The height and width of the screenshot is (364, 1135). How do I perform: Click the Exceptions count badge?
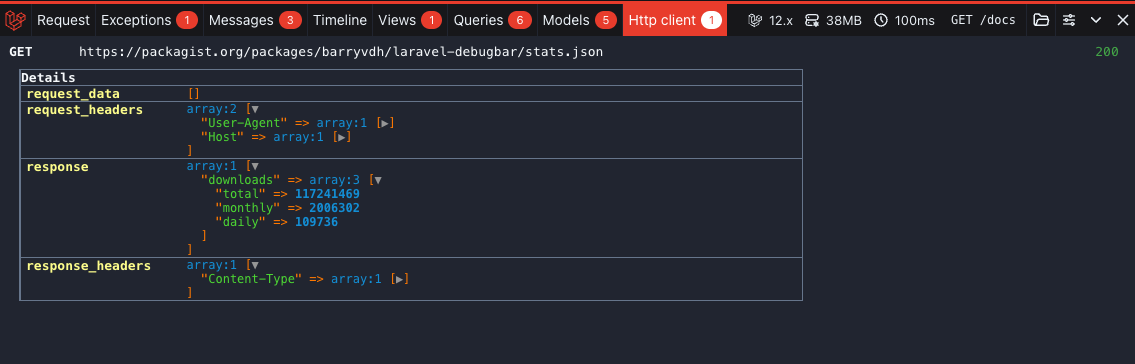pos(187,20)
